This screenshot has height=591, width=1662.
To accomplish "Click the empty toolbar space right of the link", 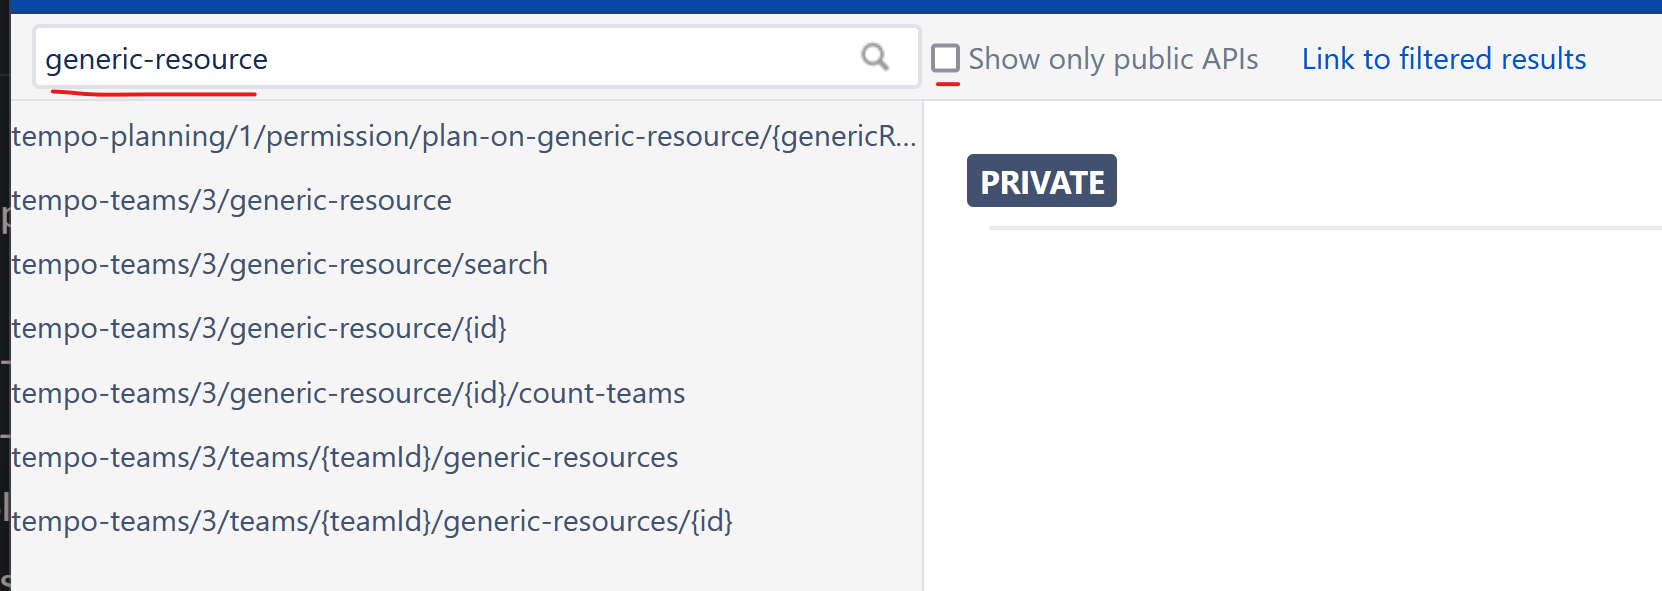I will (x=1625, y=59).
